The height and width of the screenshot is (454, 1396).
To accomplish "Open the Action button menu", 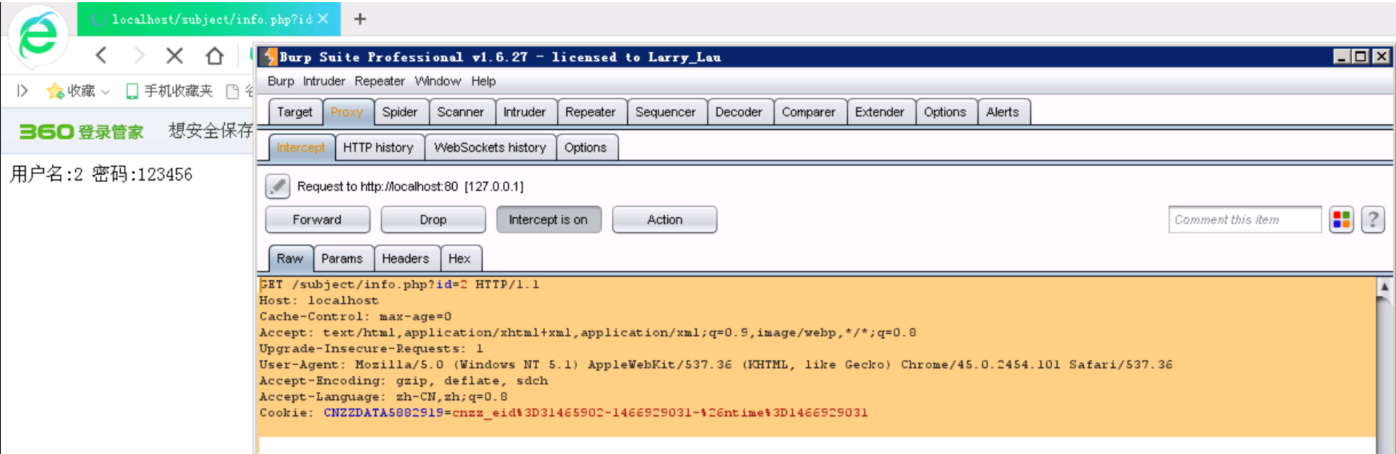I will pyautogui.click(x=665, y=220).
